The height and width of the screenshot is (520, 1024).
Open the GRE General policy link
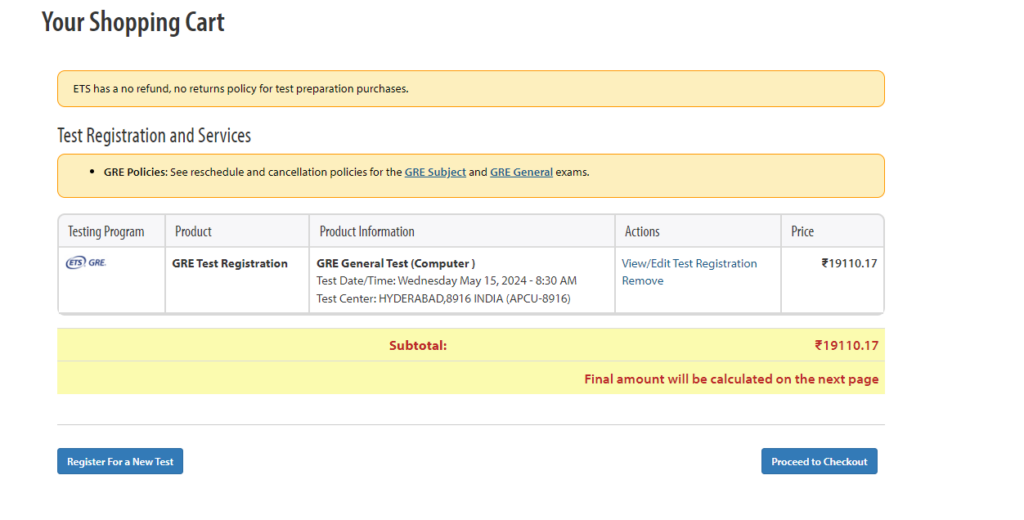click(x=521, y=172)
